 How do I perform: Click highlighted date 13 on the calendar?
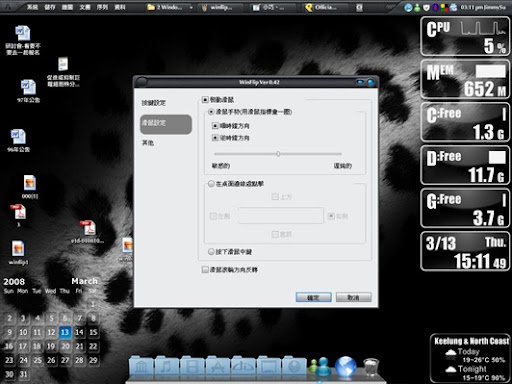click(65, 332)
